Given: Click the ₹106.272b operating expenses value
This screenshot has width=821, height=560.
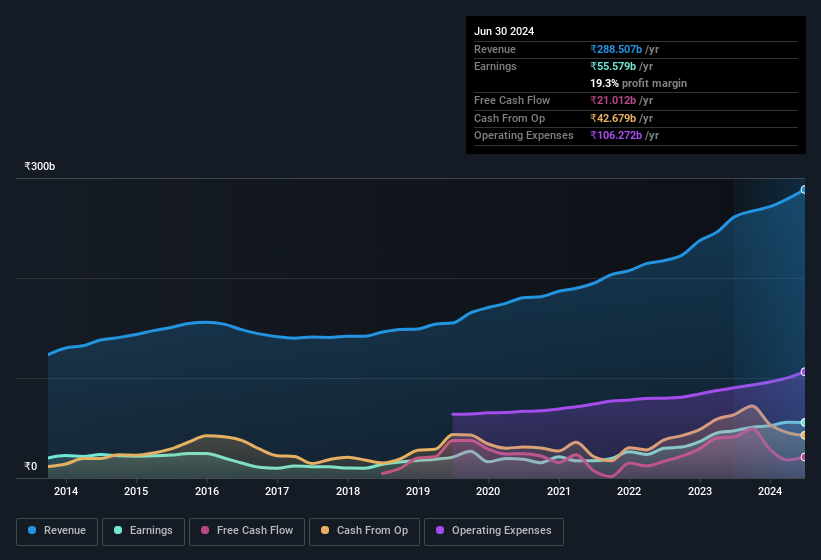Looking at the screenshot, I should click(x=616, y=136).
